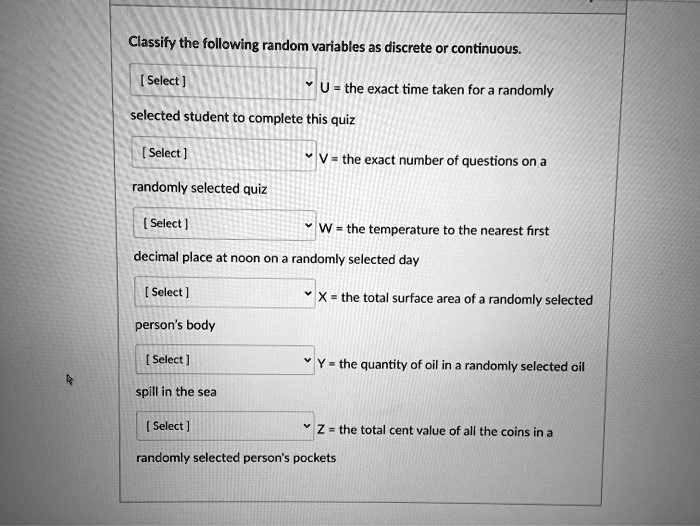Open the Select dropdown for variable Y

[x=225, y=360]
